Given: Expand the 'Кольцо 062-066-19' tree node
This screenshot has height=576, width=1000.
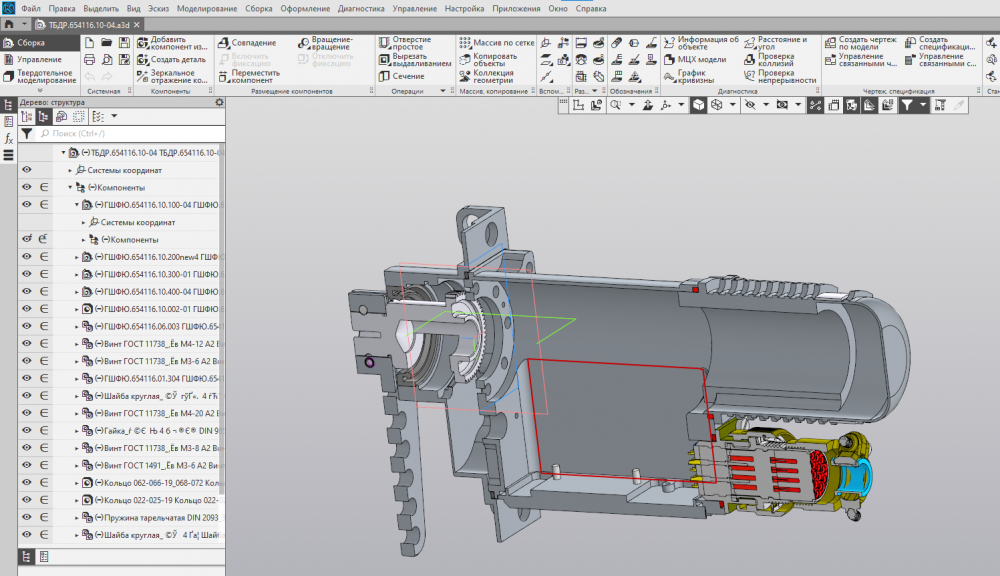Looking at the screenshot, I should tap(77, 483).
